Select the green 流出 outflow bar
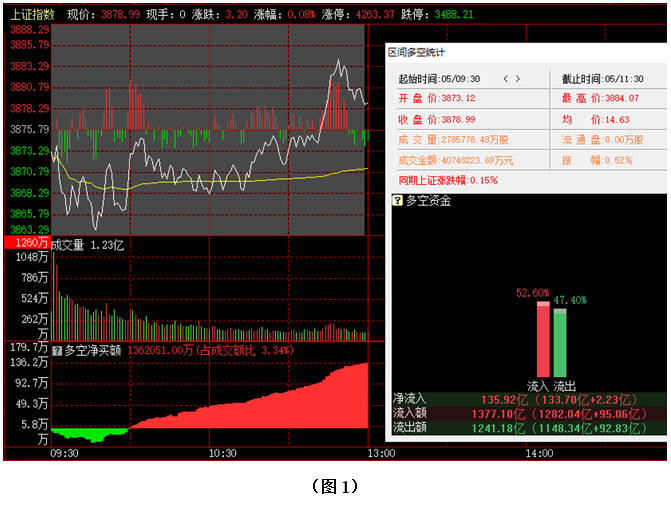671x507 pixels. click(x=560, y=343)
